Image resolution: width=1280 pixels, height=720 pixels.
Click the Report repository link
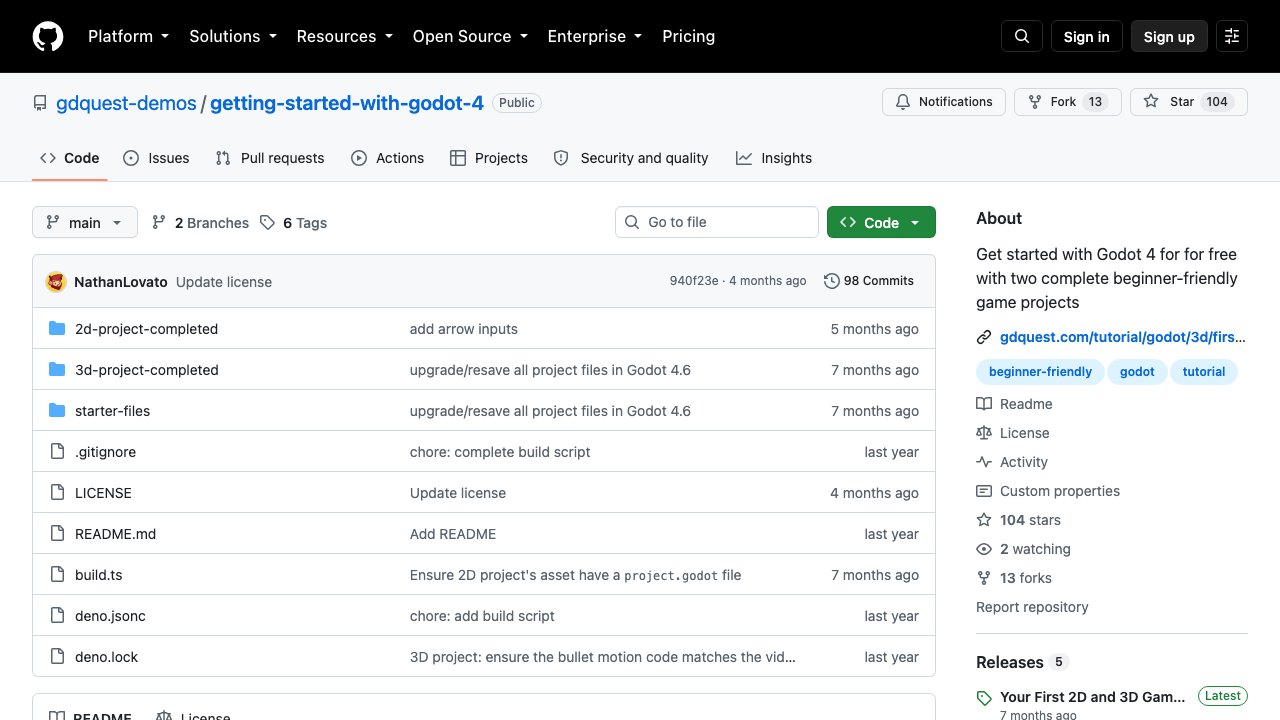point(1032,607)
